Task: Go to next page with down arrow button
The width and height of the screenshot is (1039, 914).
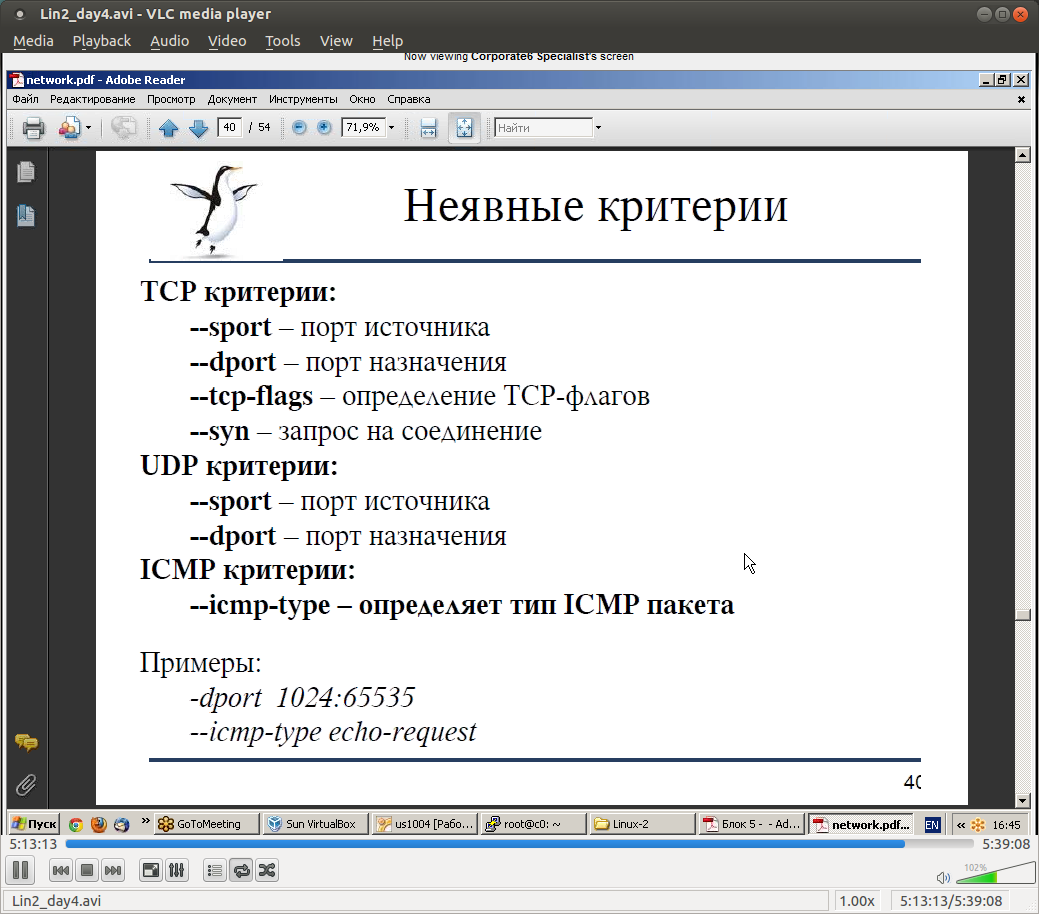Action: point(198,127)
